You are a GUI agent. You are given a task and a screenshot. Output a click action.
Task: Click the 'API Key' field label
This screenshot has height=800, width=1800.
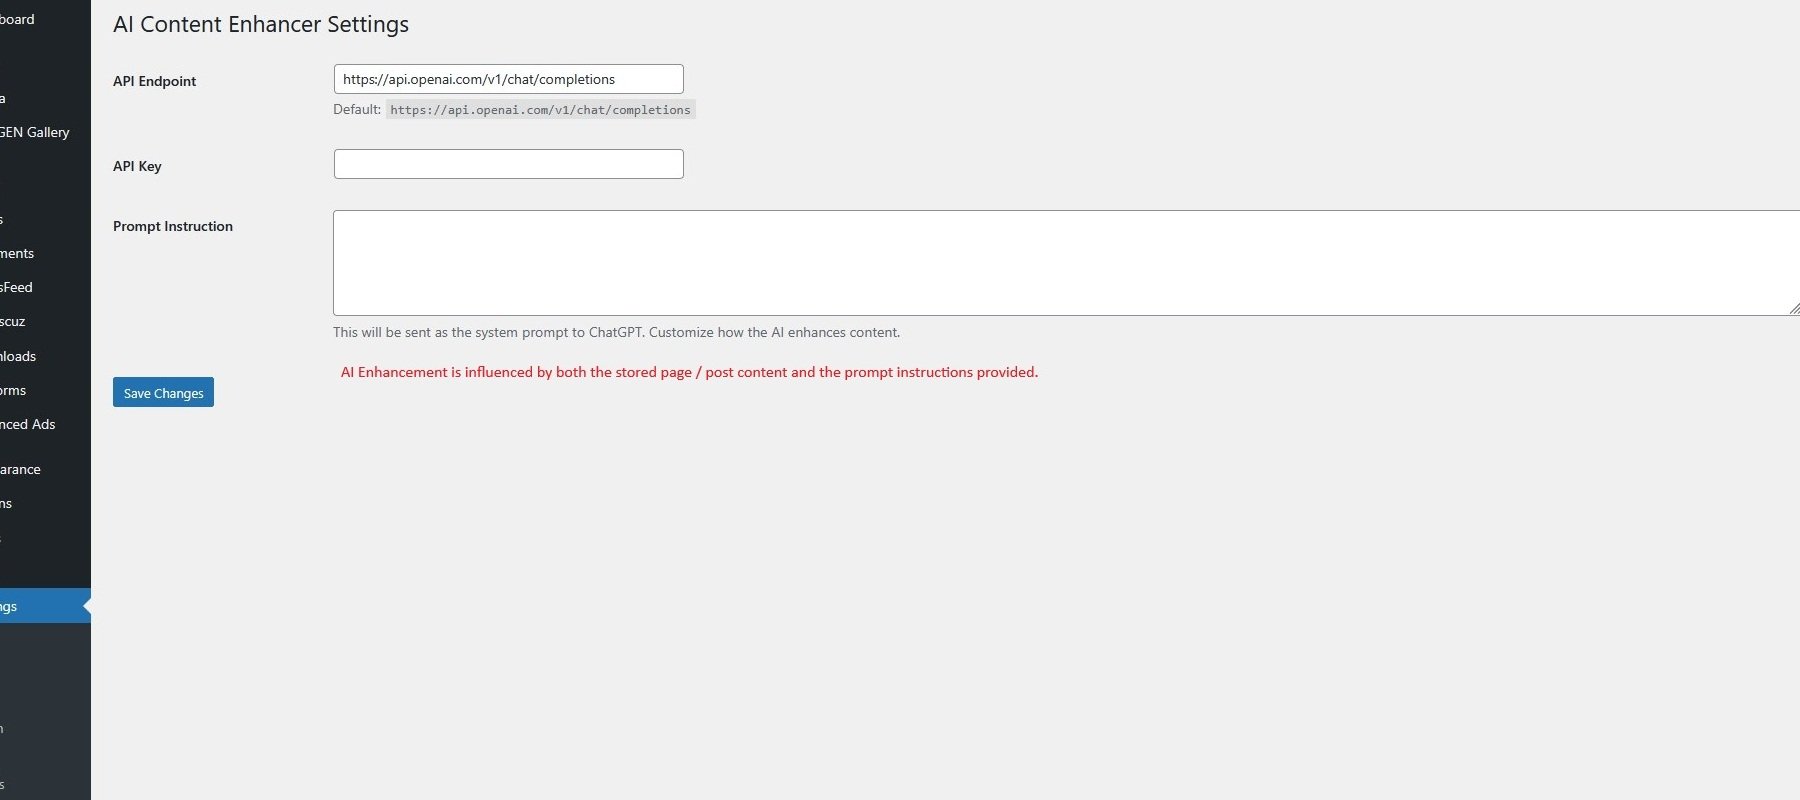pyautogui.click(x=137, y=166)
